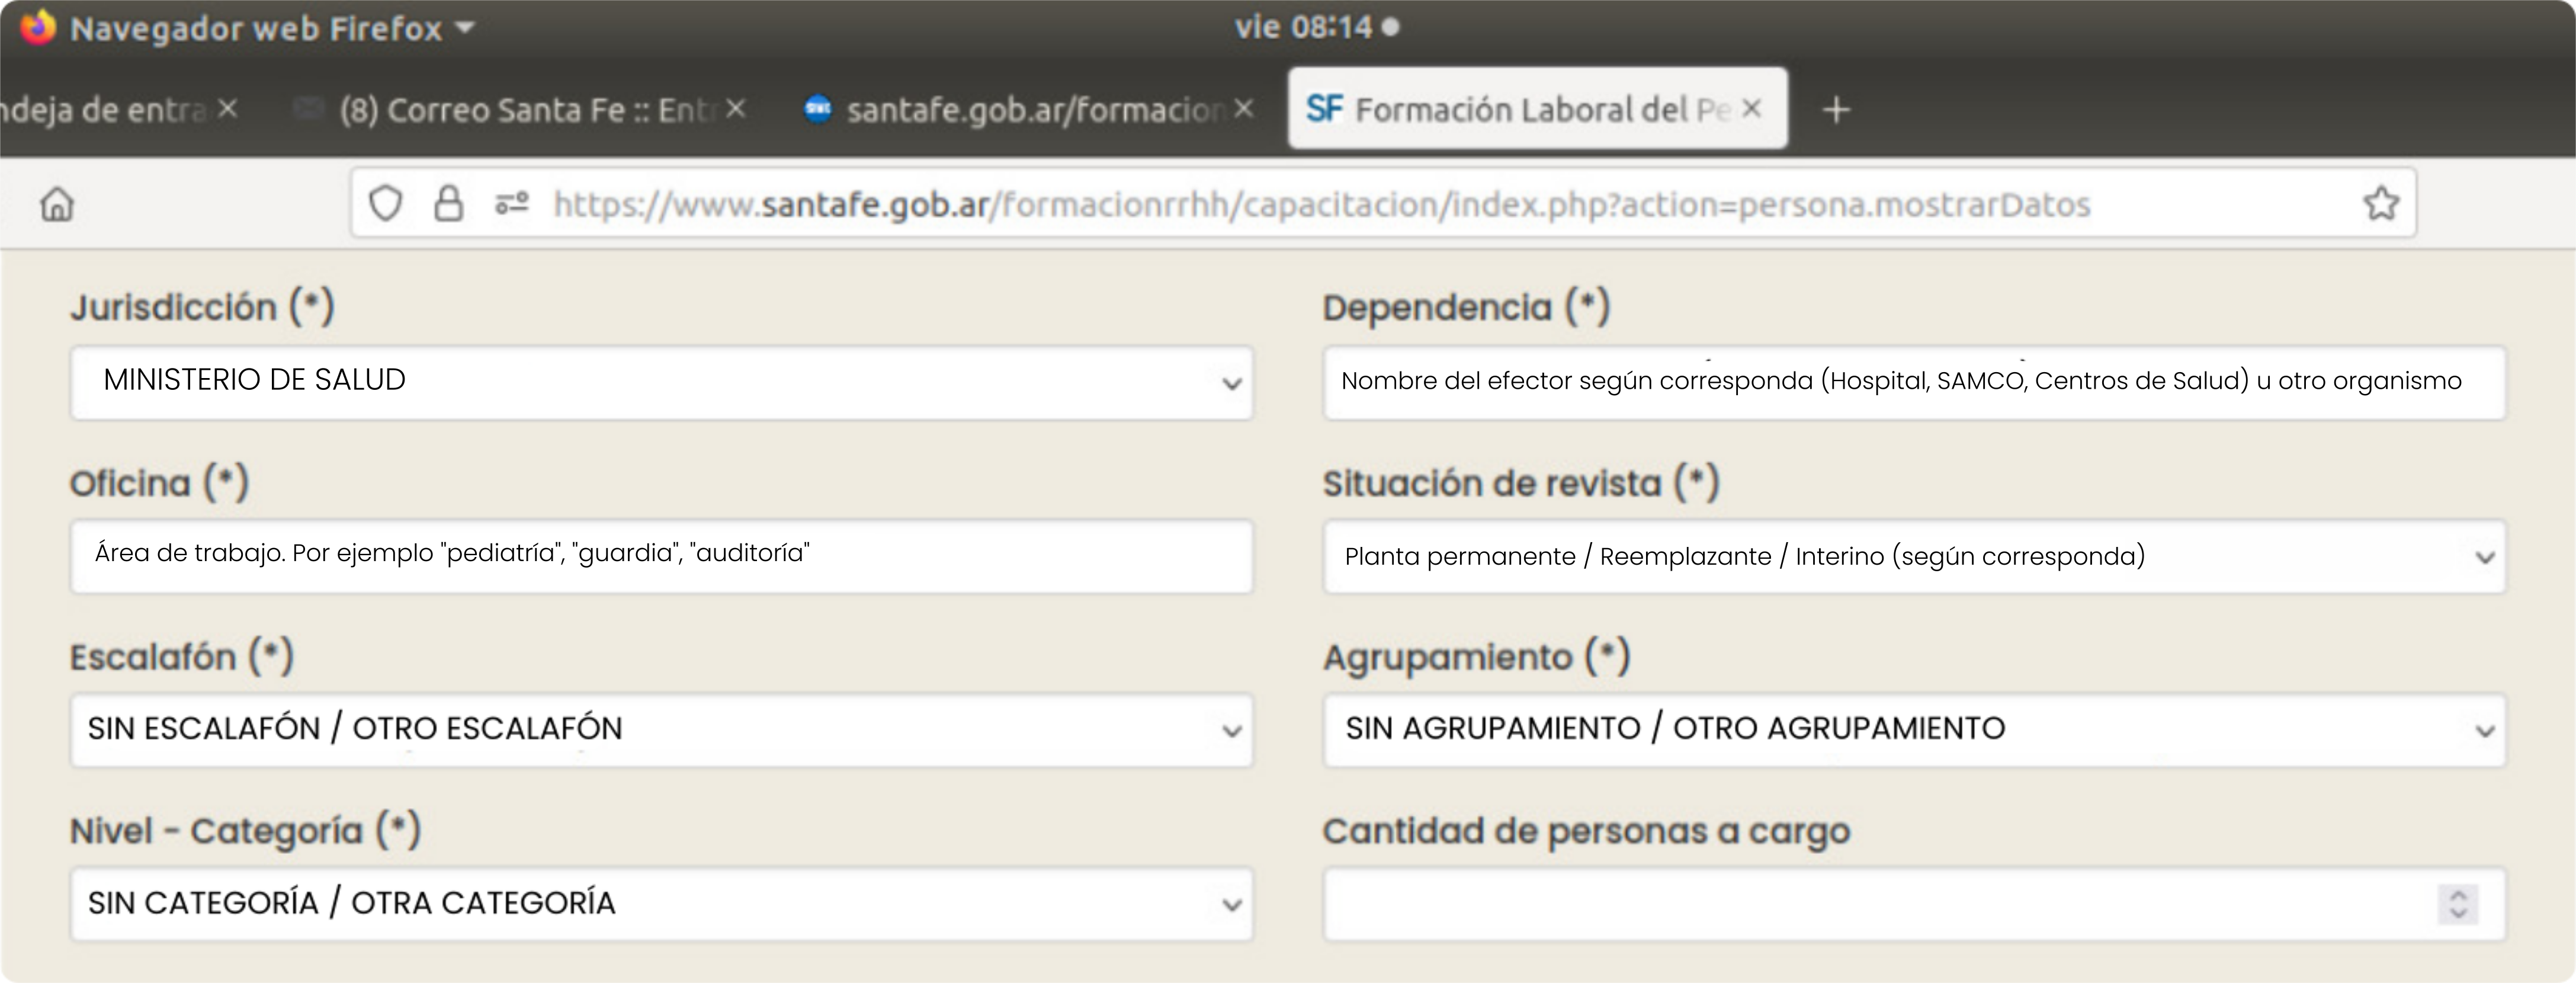The width and height of the screenshot is (2576, 983).
Task: Close the santafe.gob.ar/formacion tab
Action: (x=1243, y=109)
